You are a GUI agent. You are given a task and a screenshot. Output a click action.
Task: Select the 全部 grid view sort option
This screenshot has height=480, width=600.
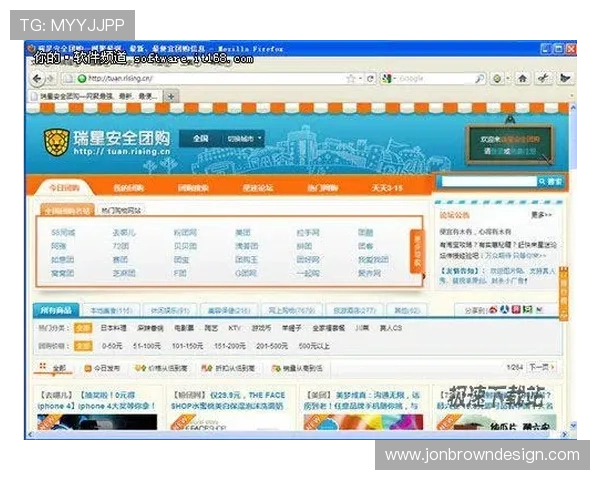click(x=53, y=368)
